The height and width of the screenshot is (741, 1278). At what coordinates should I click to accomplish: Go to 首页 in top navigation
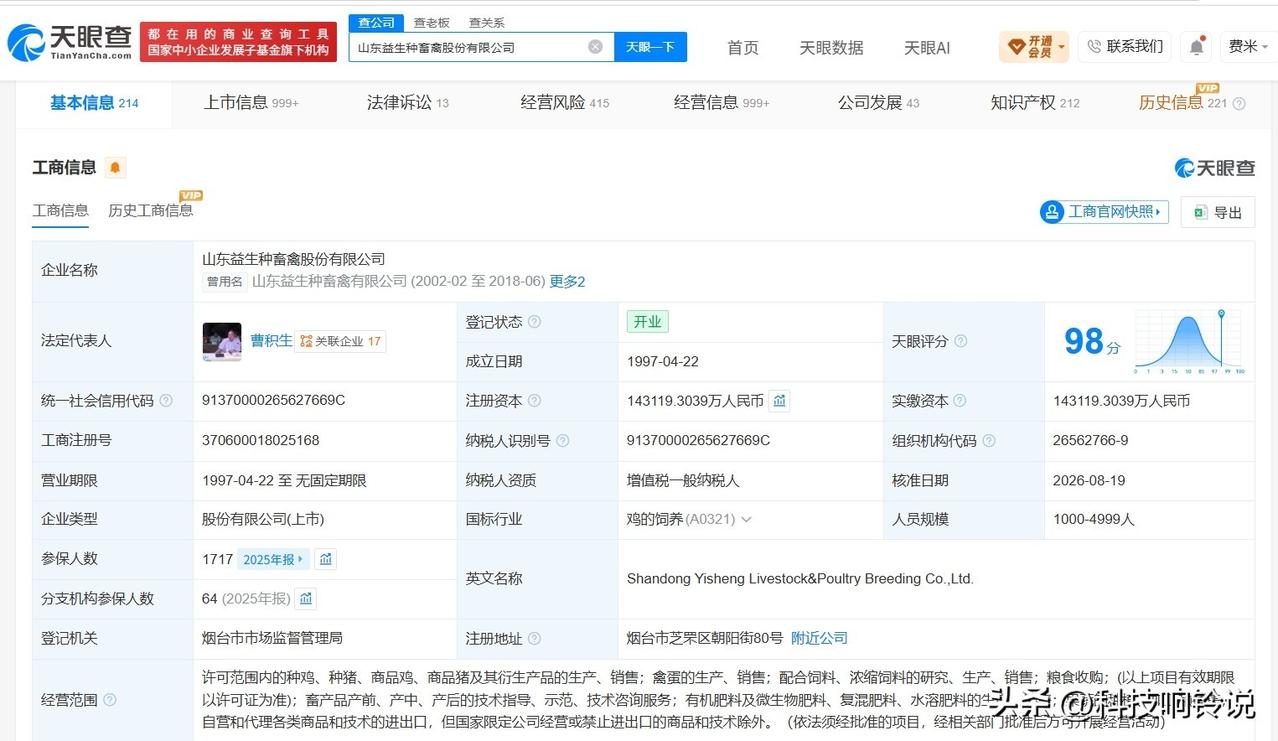coord(743,48)
